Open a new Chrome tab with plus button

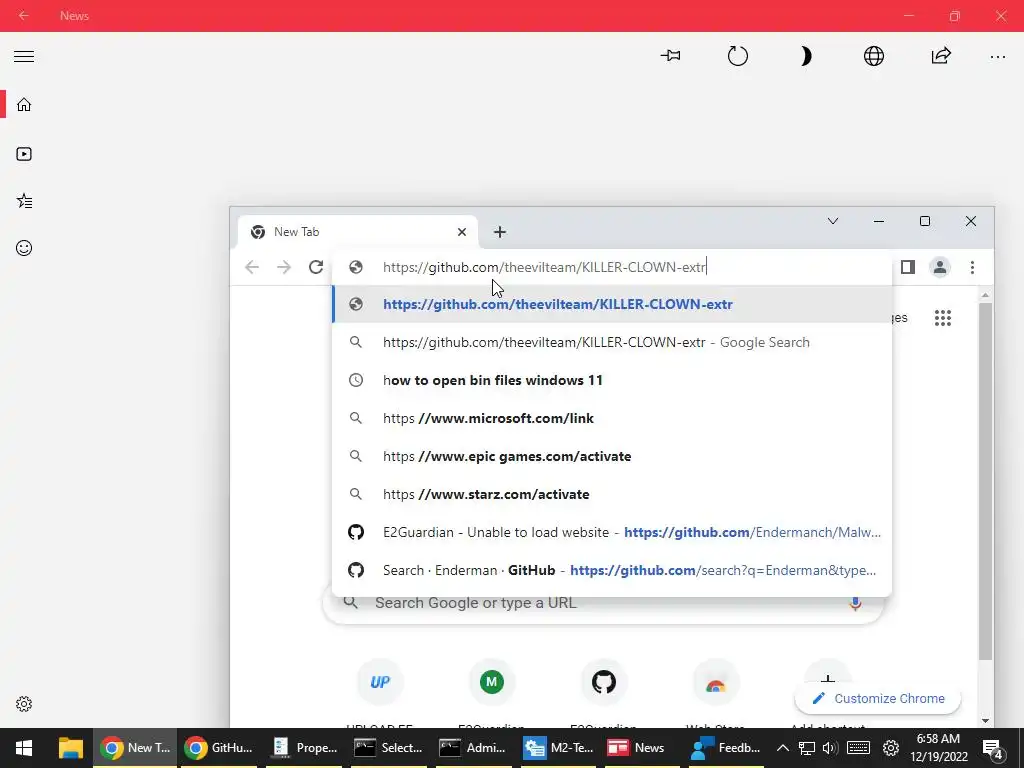[500, 232]
